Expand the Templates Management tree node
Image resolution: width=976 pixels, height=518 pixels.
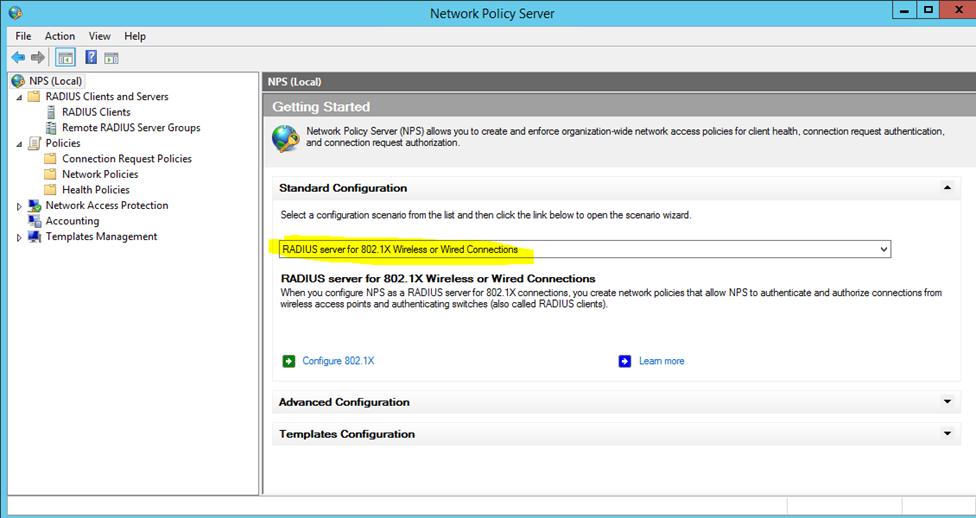tap(19, 237)
